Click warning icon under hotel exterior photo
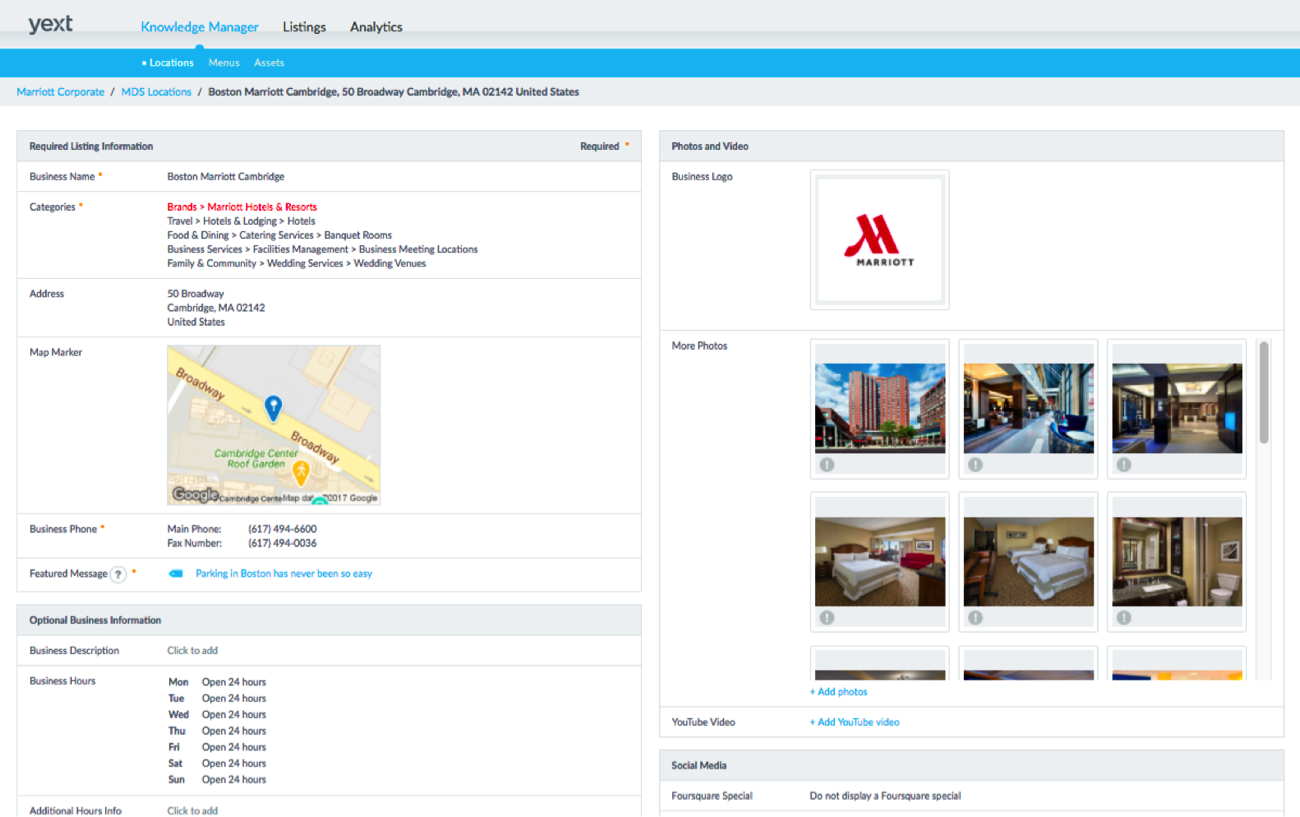 pos(827,465)
